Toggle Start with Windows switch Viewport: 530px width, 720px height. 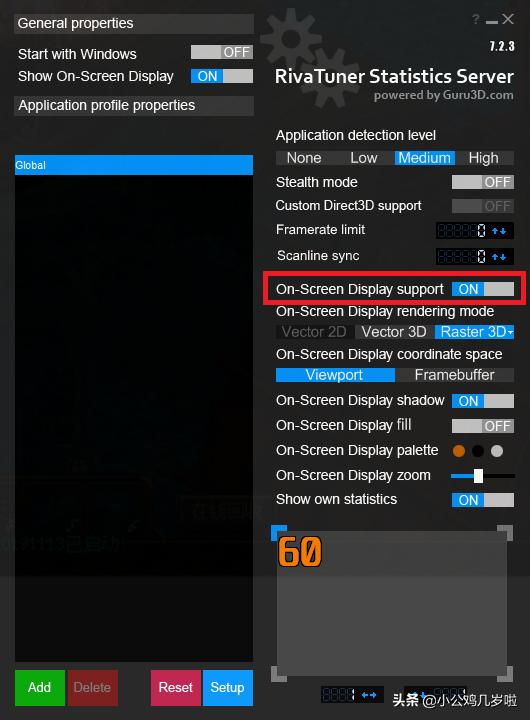click(222, 52)
